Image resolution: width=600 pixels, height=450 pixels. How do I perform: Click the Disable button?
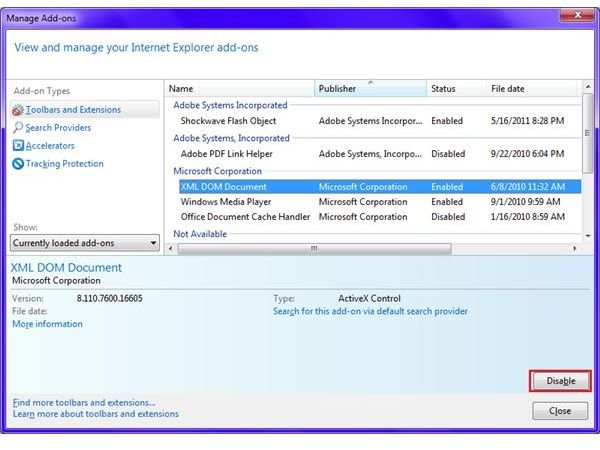click(561, 381)
